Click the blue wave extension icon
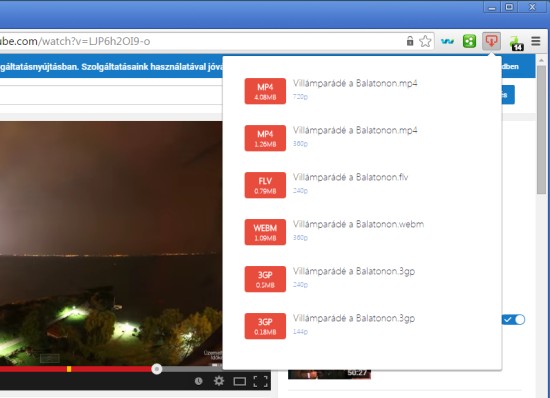Viewport: 550px width, 398px height. (x=447, y=41)
